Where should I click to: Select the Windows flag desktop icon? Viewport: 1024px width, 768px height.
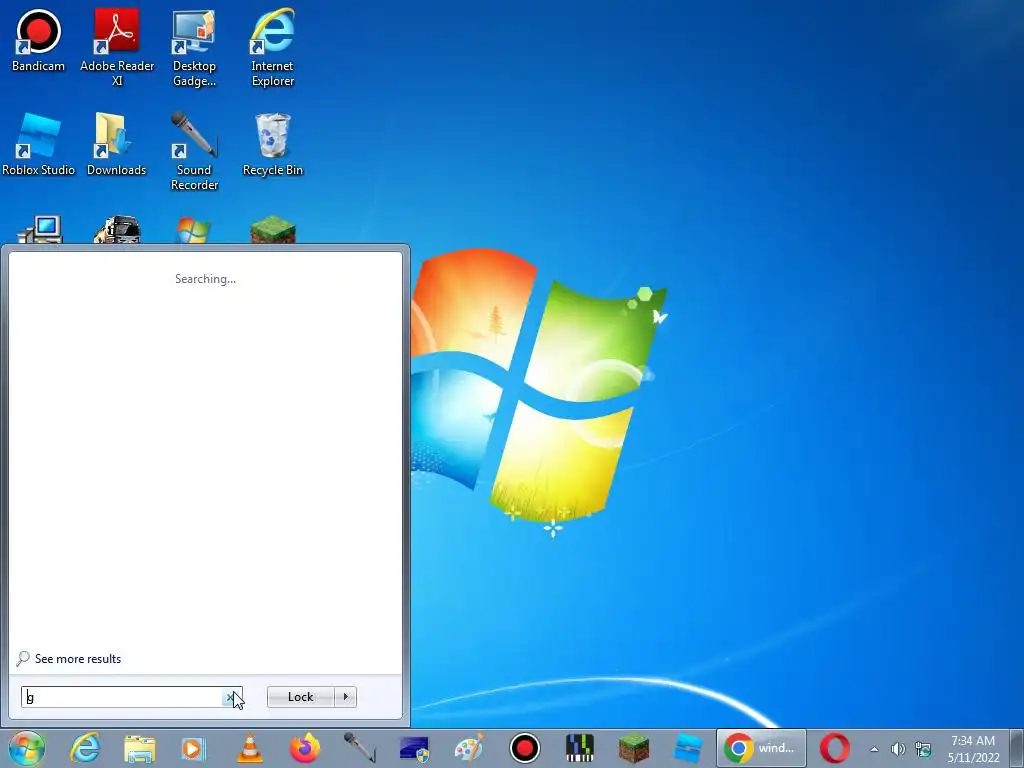pos(194,230)
